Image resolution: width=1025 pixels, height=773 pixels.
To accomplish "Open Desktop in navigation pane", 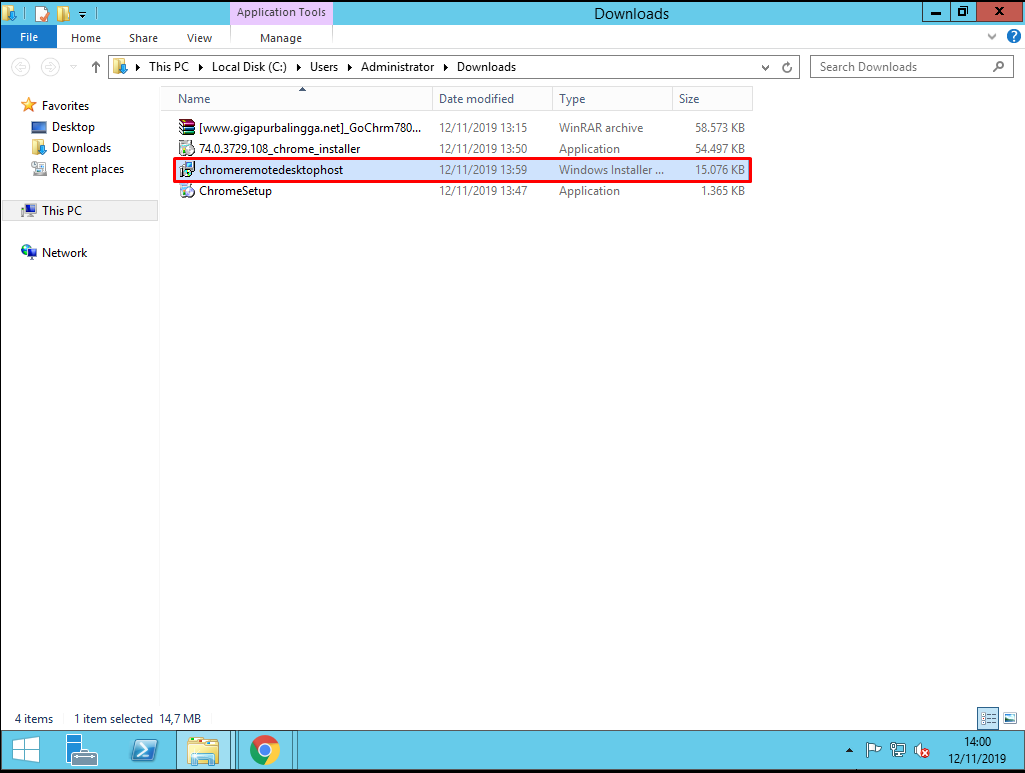I will click(x=73, y=127).
